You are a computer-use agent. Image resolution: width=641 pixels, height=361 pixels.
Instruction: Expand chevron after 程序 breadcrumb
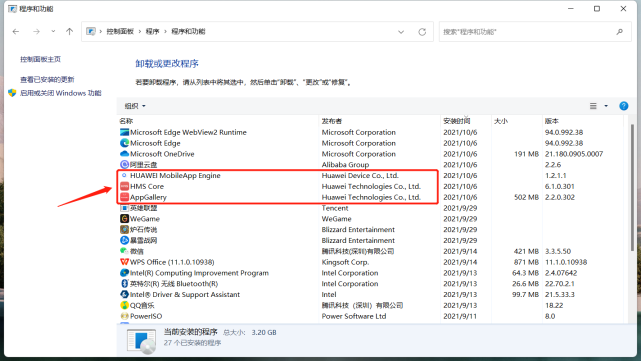[165, 31]
